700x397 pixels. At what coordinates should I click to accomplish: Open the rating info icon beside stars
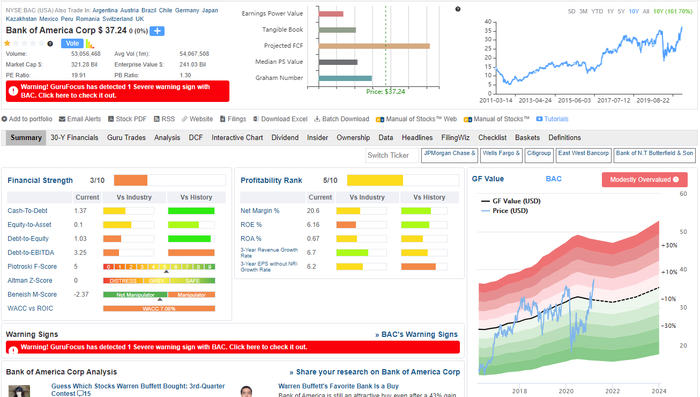[x=50, y=44]
